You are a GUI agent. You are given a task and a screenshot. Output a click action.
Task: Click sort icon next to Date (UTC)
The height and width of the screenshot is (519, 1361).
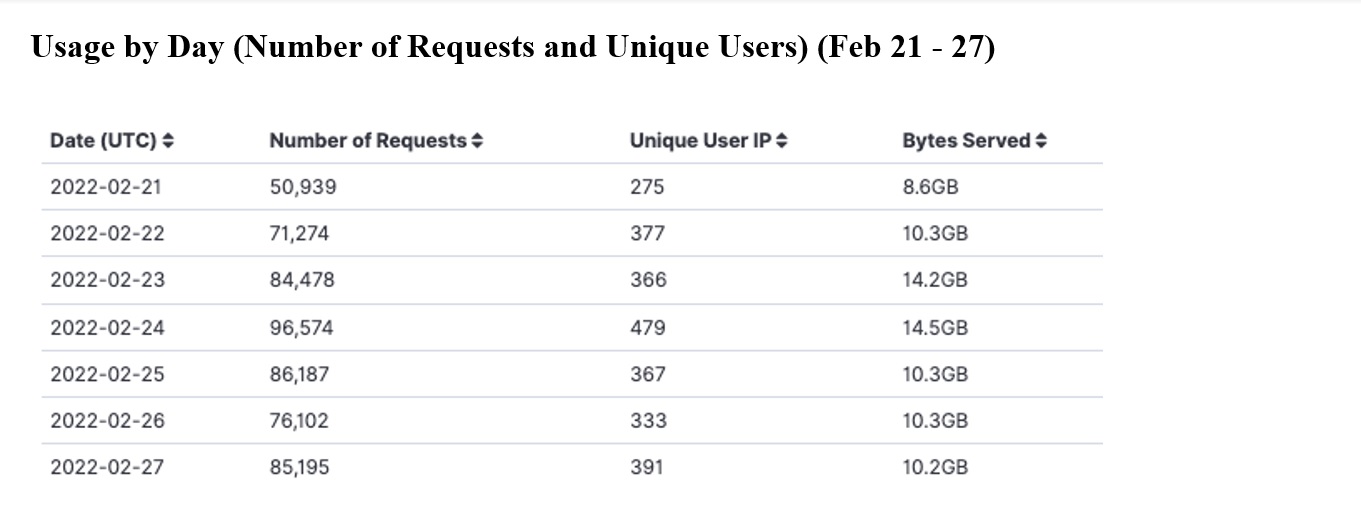tap(168, 142)
